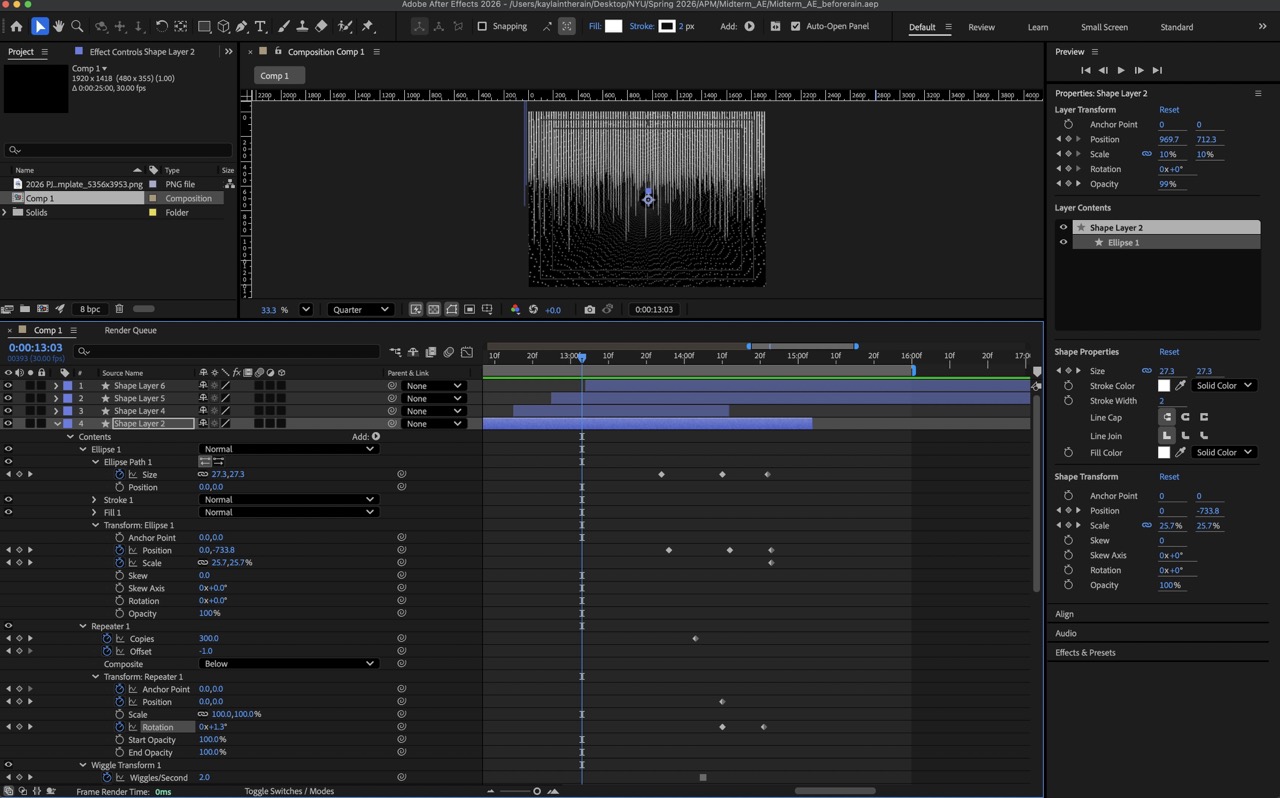The height and width of the screenshot is (798, 1280).
Task: Select the Horizontal Type tool
Action: (x=259, y=27)
